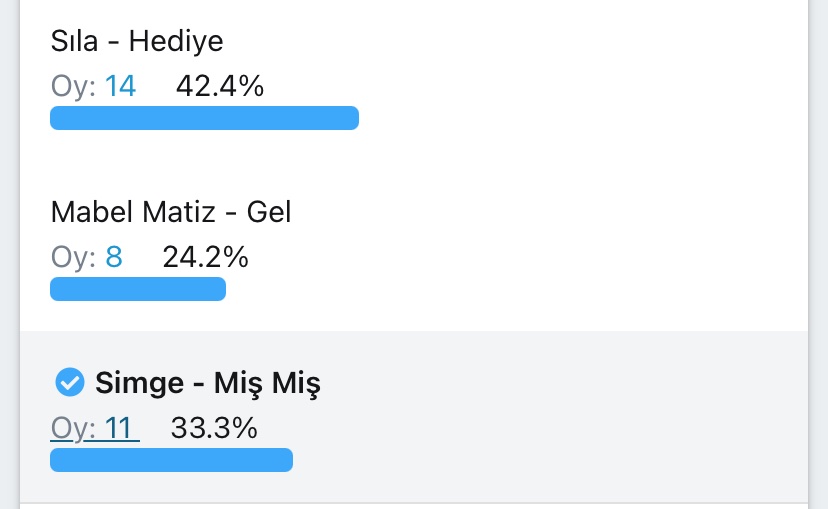
Task: Click the 33.3% percentage text
Action: (x=214, y=429)
